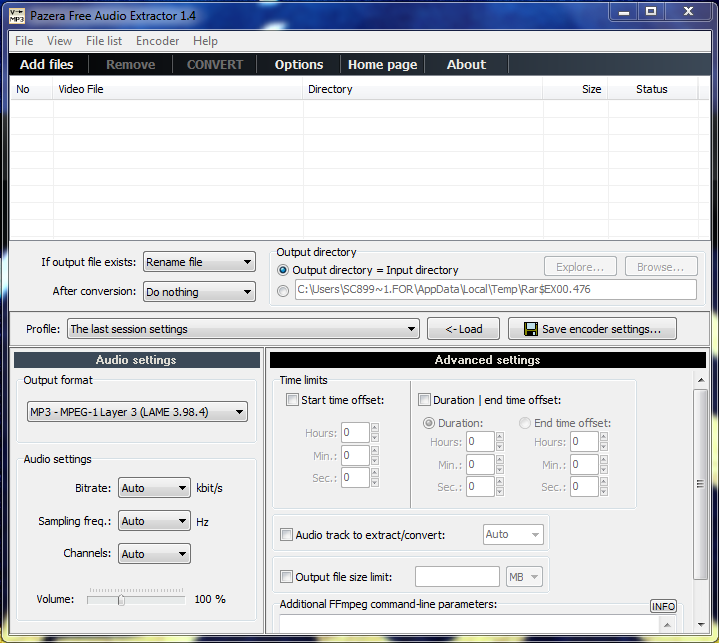The height and width of the screenshot is (643, 719).
Task: Click the Remove toolbar button
Action: pos(131,64)
